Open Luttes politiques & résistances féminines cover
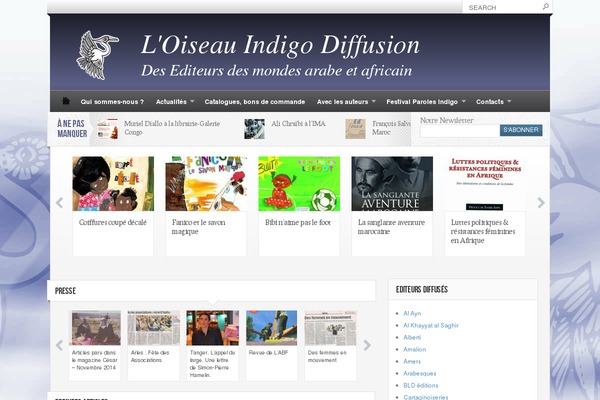600x400 pixels. tap(485, 183)
